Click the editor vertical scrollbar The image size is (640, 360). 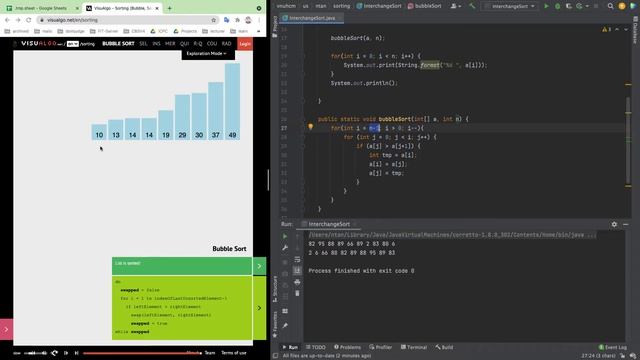tap(628, 141)
